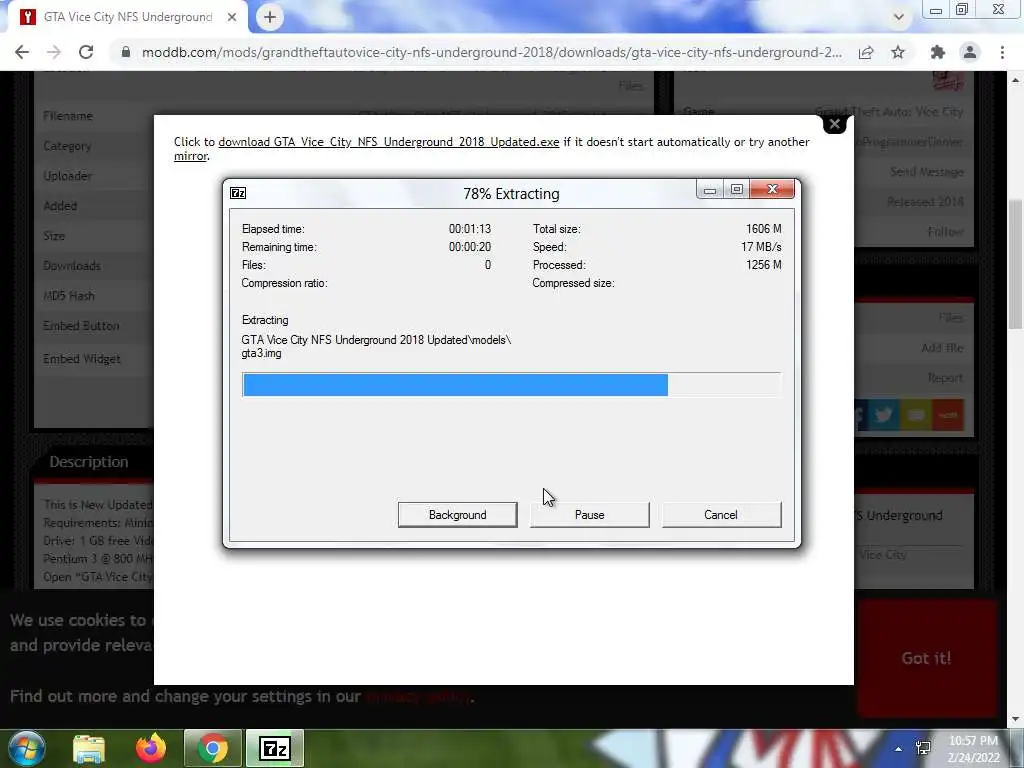Switch to 7-Zip taskbar icon

pos(274,748)
